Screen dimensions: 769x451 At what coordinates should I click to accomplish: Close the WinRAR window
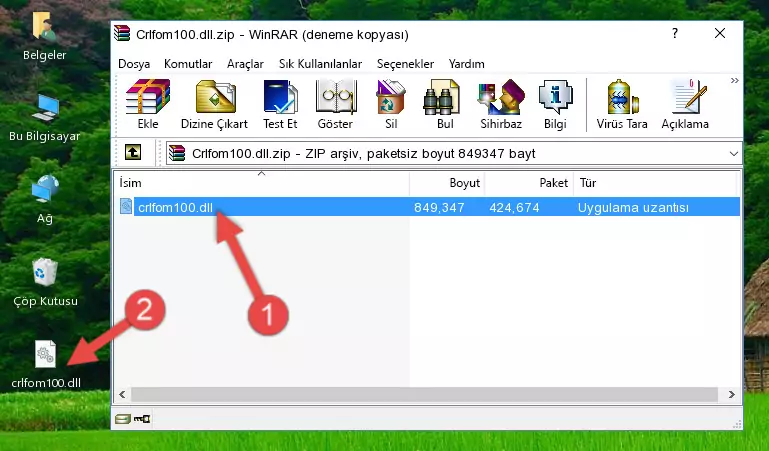(719, 33)
